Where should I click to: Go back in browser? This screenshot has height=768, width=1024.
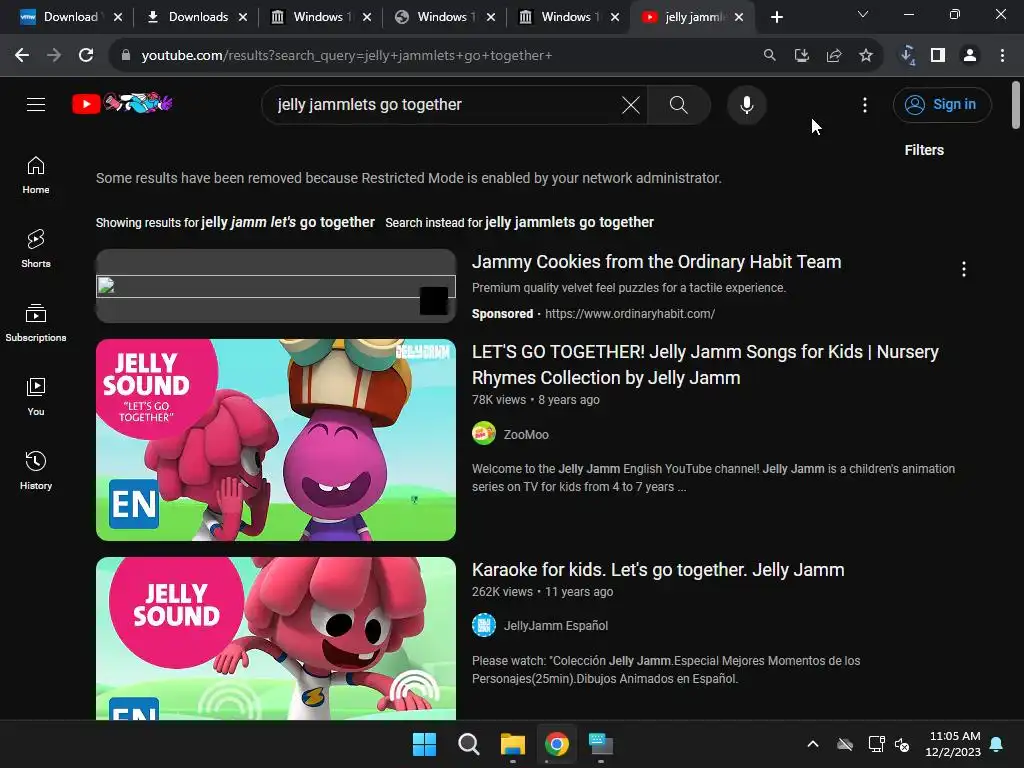tap(22, 56)
